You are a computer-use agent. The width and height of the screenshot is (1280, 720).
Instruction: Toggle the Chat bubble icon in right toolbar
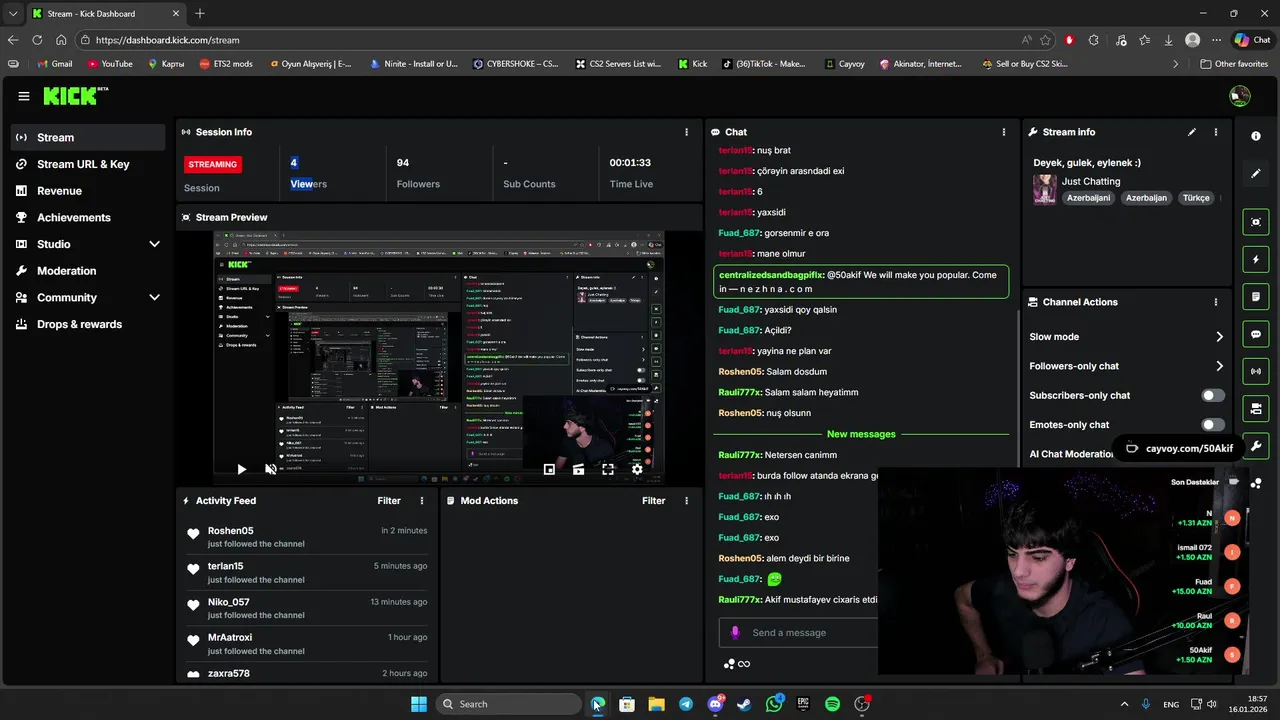pyautogui.click(x=1256, y=334)
